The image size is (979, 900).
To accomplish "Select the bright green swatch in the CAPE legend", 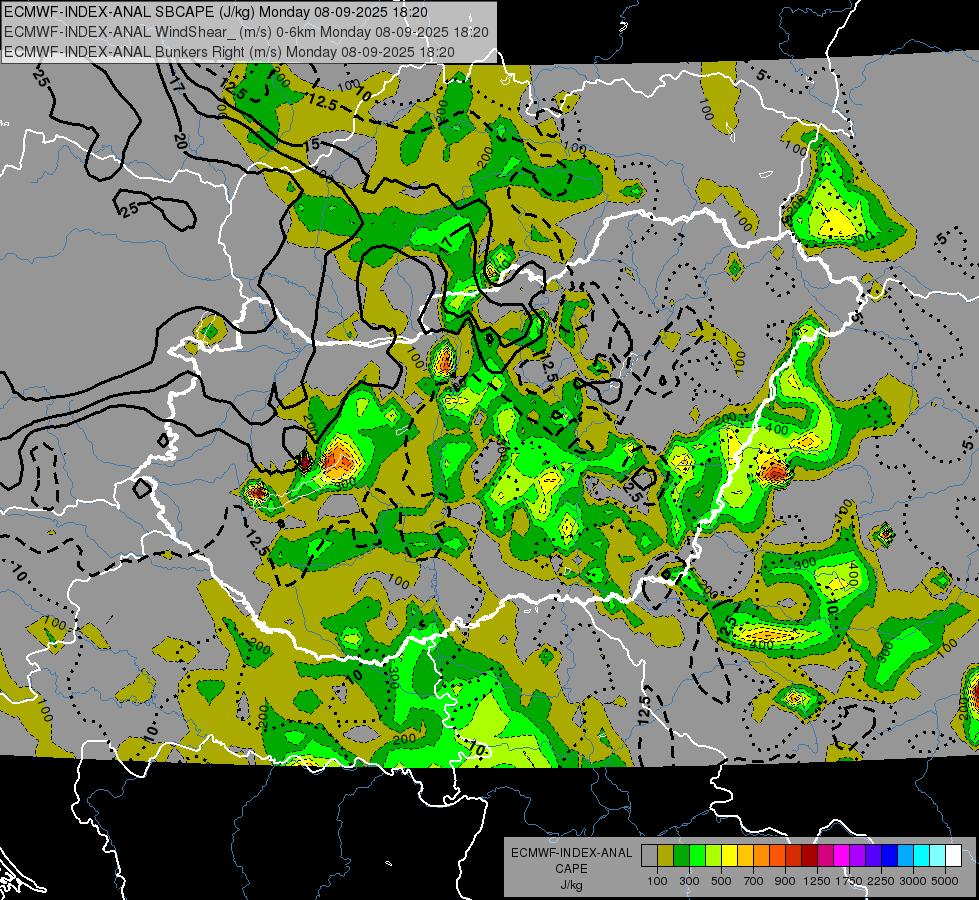I will pyautogui.click(x=697, y=856).
